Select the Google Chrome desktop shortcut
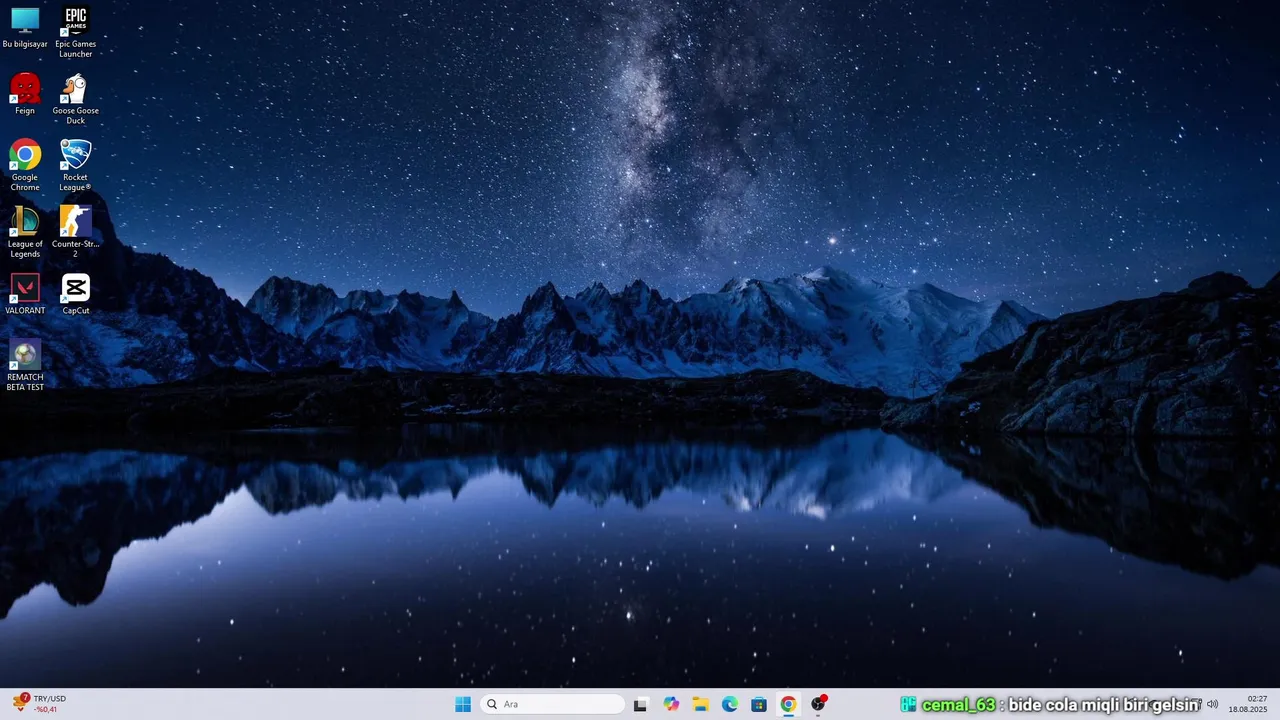Screen dimensions: 1280x720 (25, 165)
